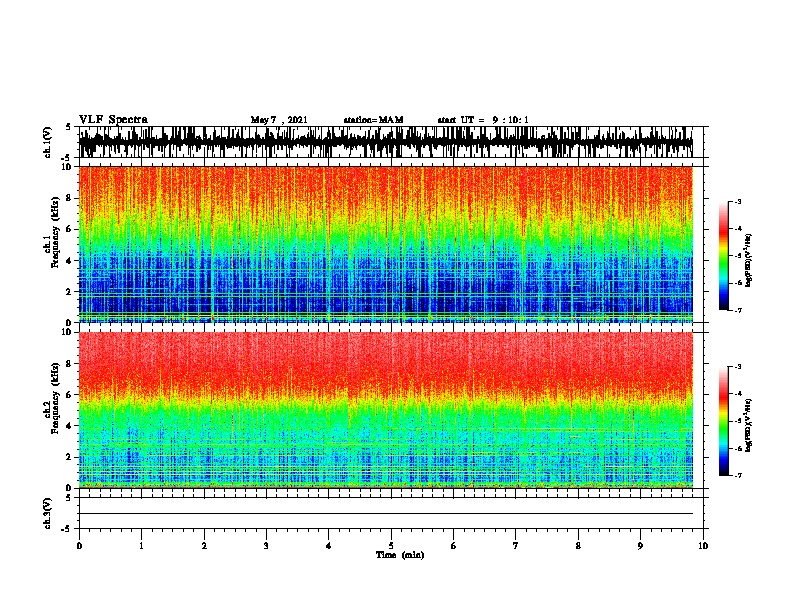Viewport: 792px width, 612px height.
Task: Click the ch.1 spectrogram plot area
Action: pyautogui.click(x=386, y=244)
